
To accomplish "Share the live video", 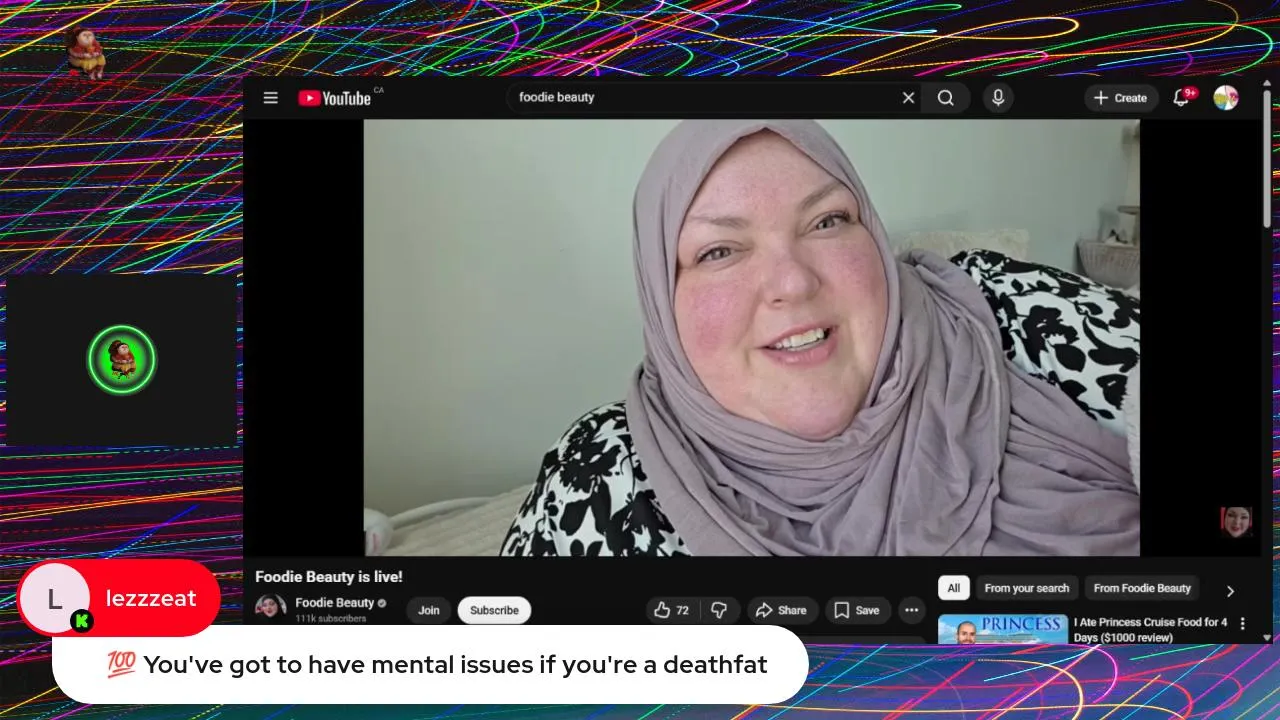I will tap(781, 610).
